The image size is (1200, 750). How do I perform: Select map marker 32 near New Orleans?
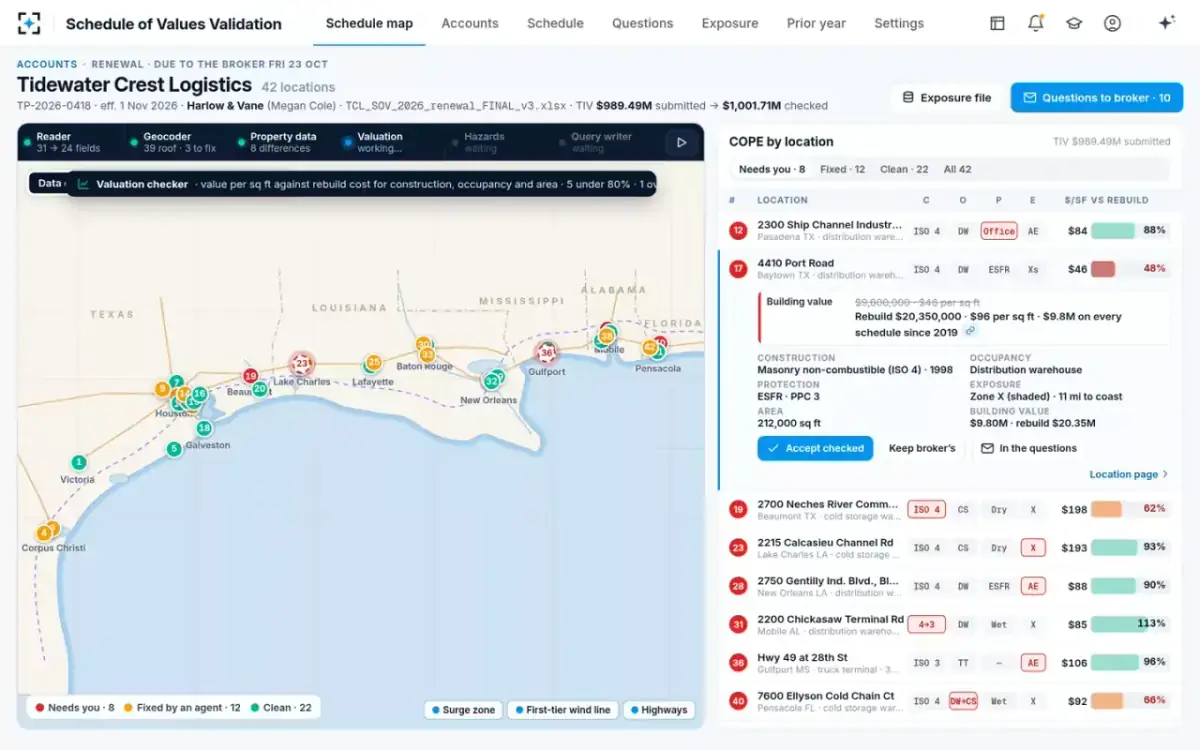point(491,381)
